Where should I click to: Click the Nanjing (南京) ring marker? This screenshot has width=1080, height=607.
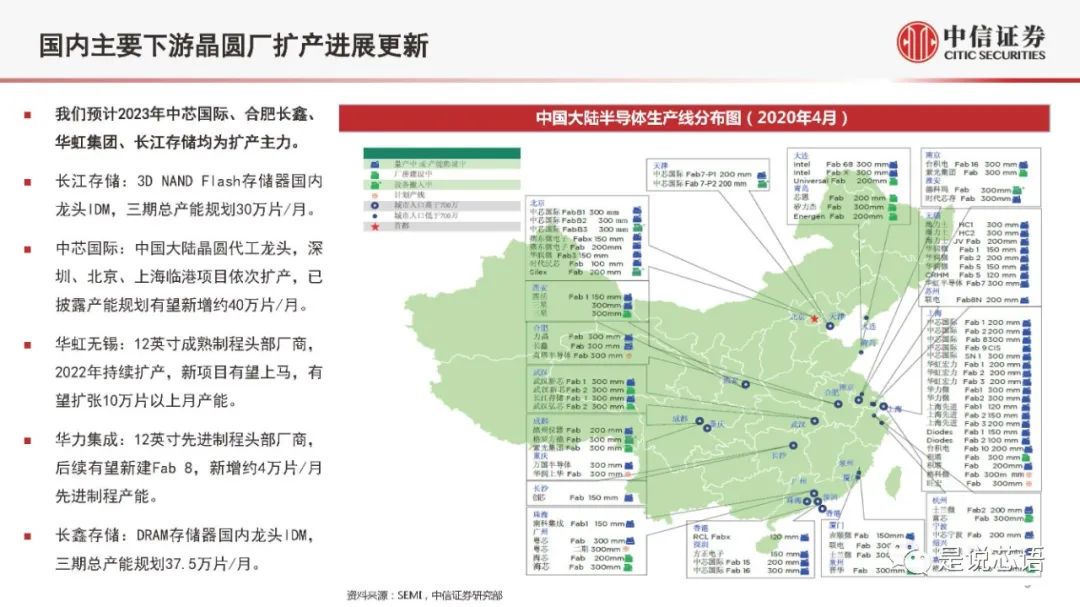(858, 400)
